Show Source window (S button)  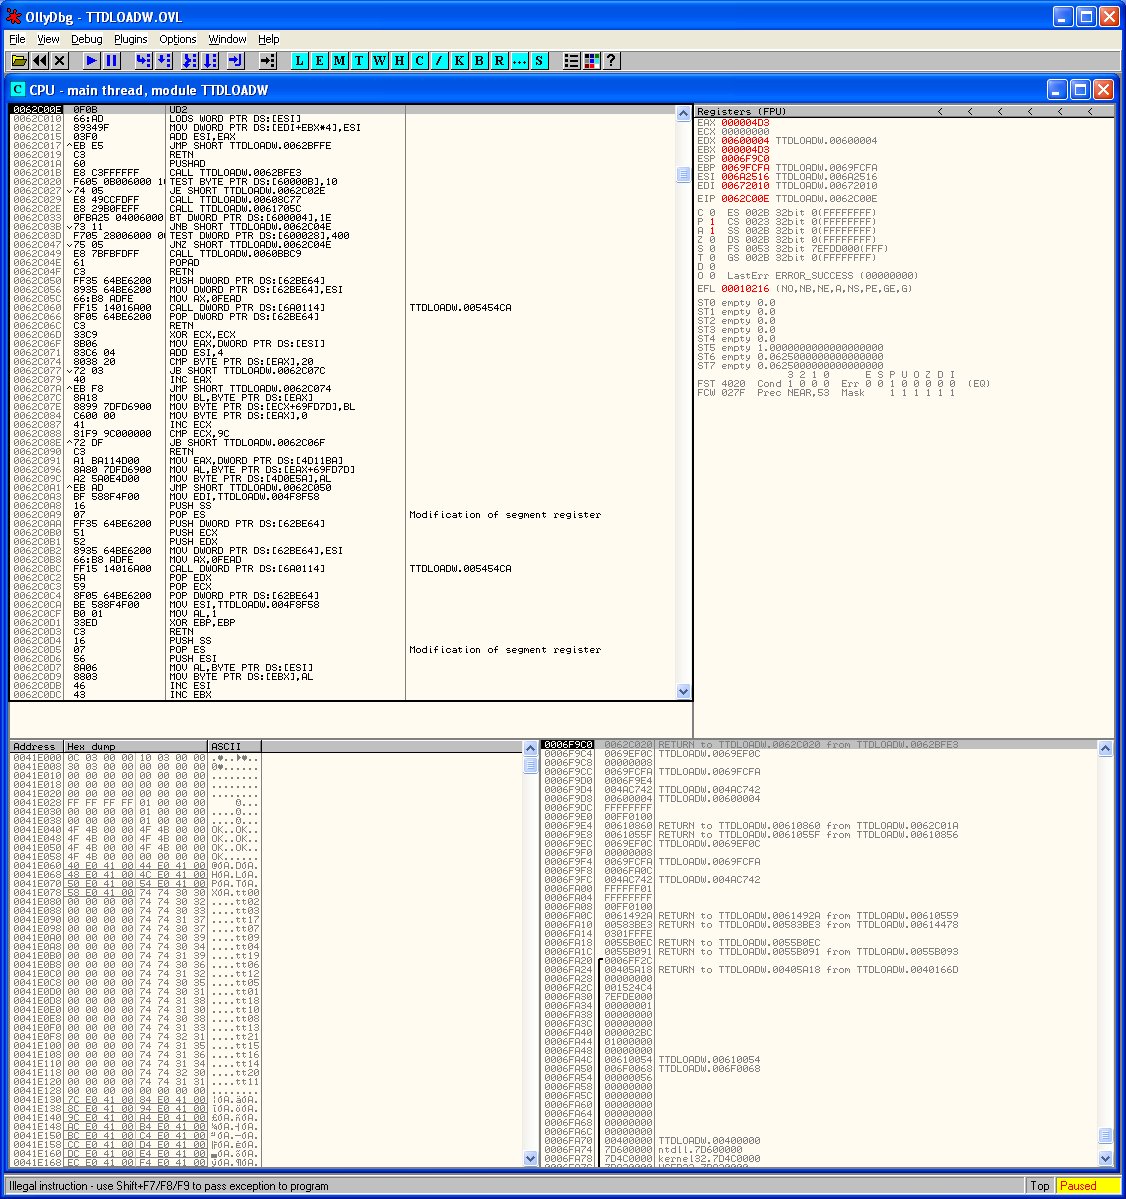coord(539,60)
